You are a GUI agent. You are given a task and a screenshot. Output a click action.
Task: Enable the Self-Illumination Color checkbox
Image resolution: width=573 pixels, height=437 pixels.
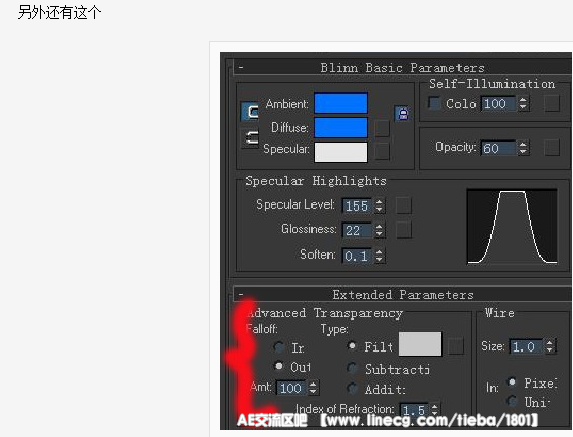tap(434, 103)
